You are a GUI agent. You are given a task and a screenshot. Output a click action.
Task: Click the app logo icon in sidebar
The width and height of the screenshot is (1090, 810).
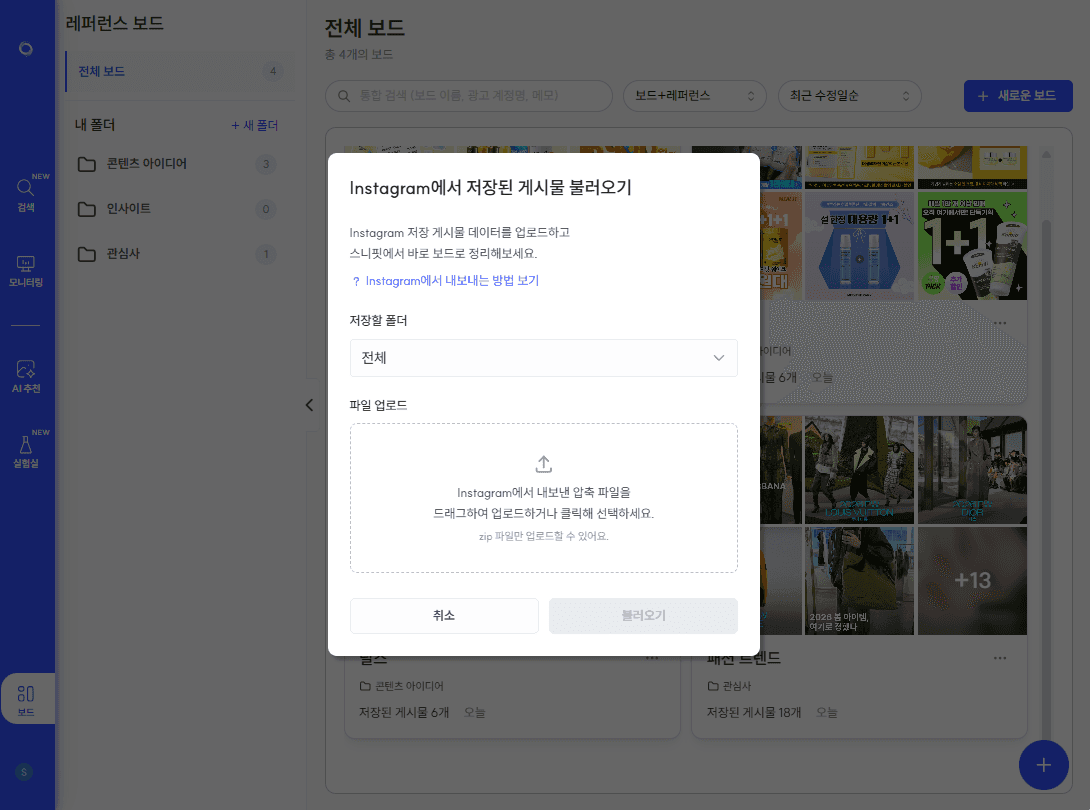[x=26, y=49]
